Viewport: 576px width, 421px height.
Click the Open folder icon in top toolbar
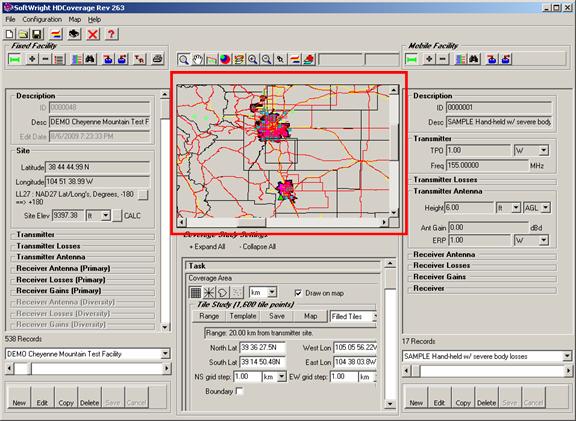[x=23, y=34]
